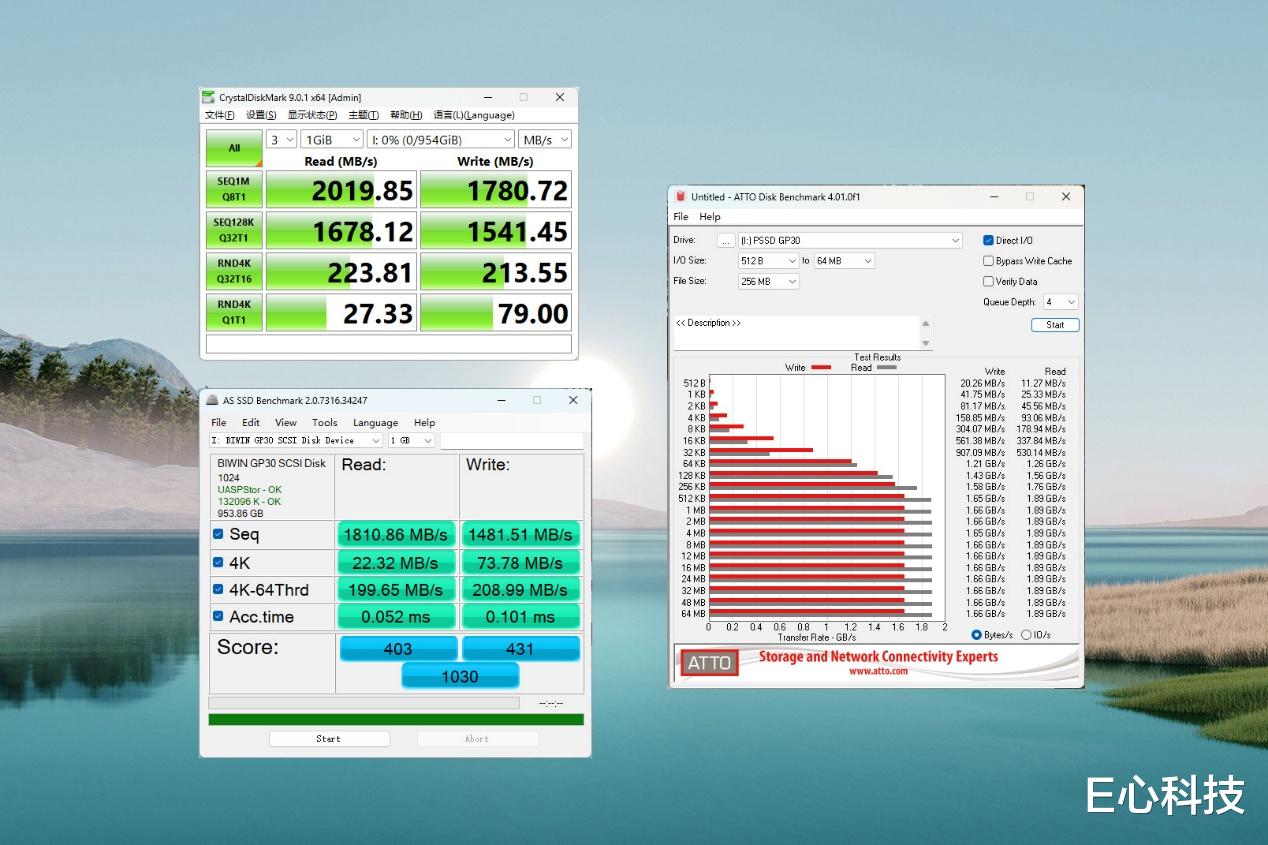Open CrystalDiskMark 文件(F) menu

point(220,115)
